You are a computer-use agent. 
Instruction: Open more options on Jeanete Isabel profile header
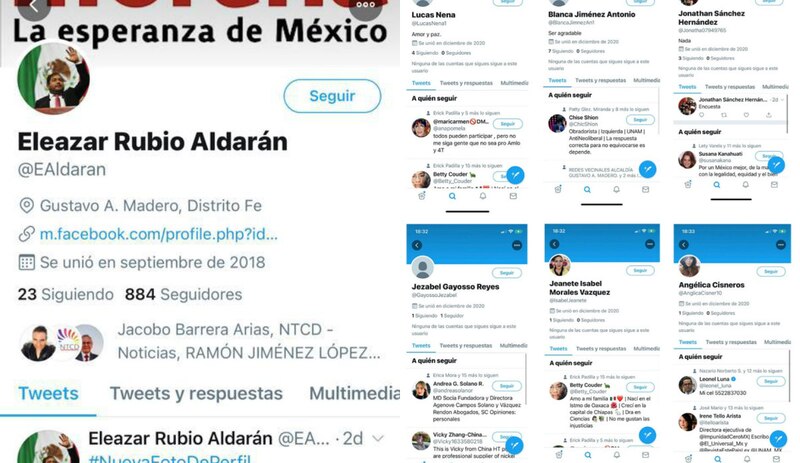point(649,245)
